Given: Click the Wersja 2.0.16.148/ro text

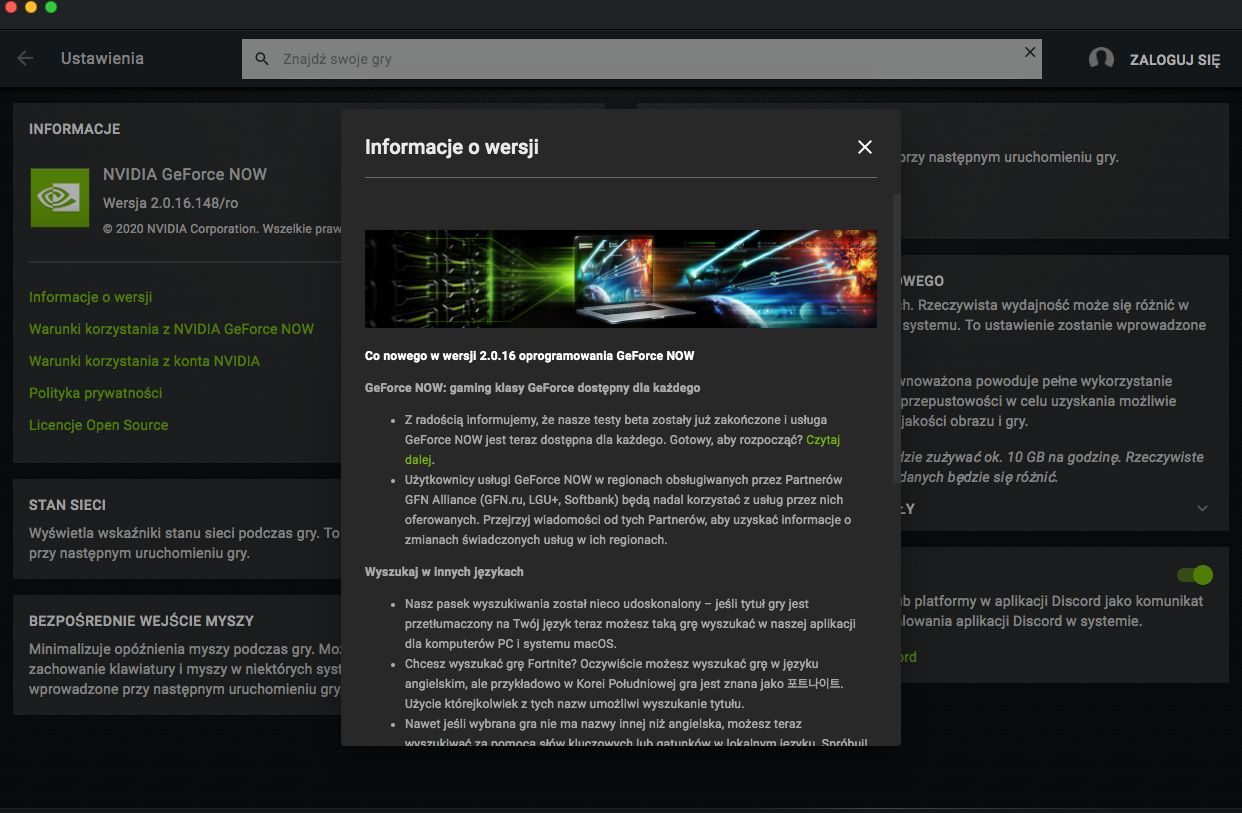Looking at the screenshot, I should click(x=170, y=203).
